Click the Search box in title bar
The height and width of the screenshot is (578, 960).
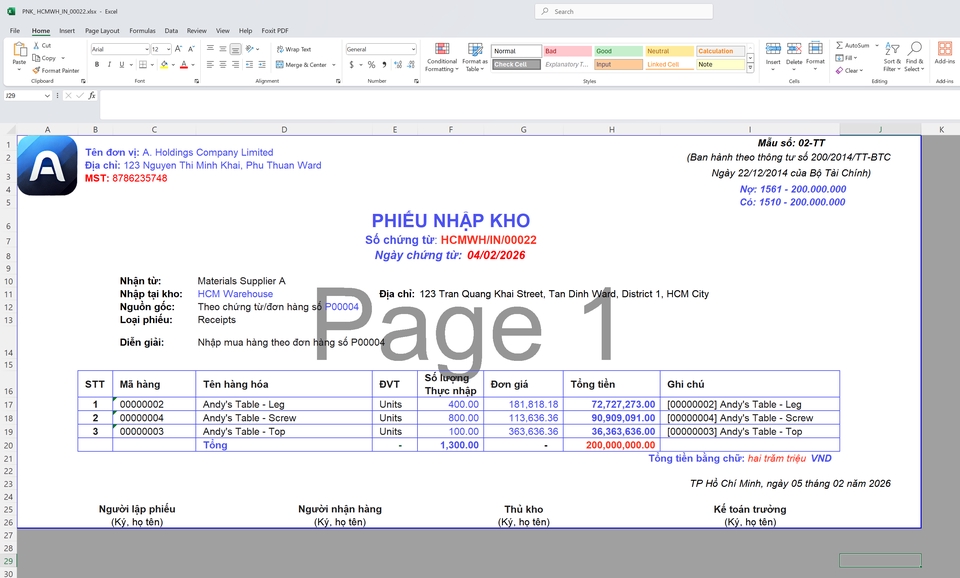tap(624, 12)
